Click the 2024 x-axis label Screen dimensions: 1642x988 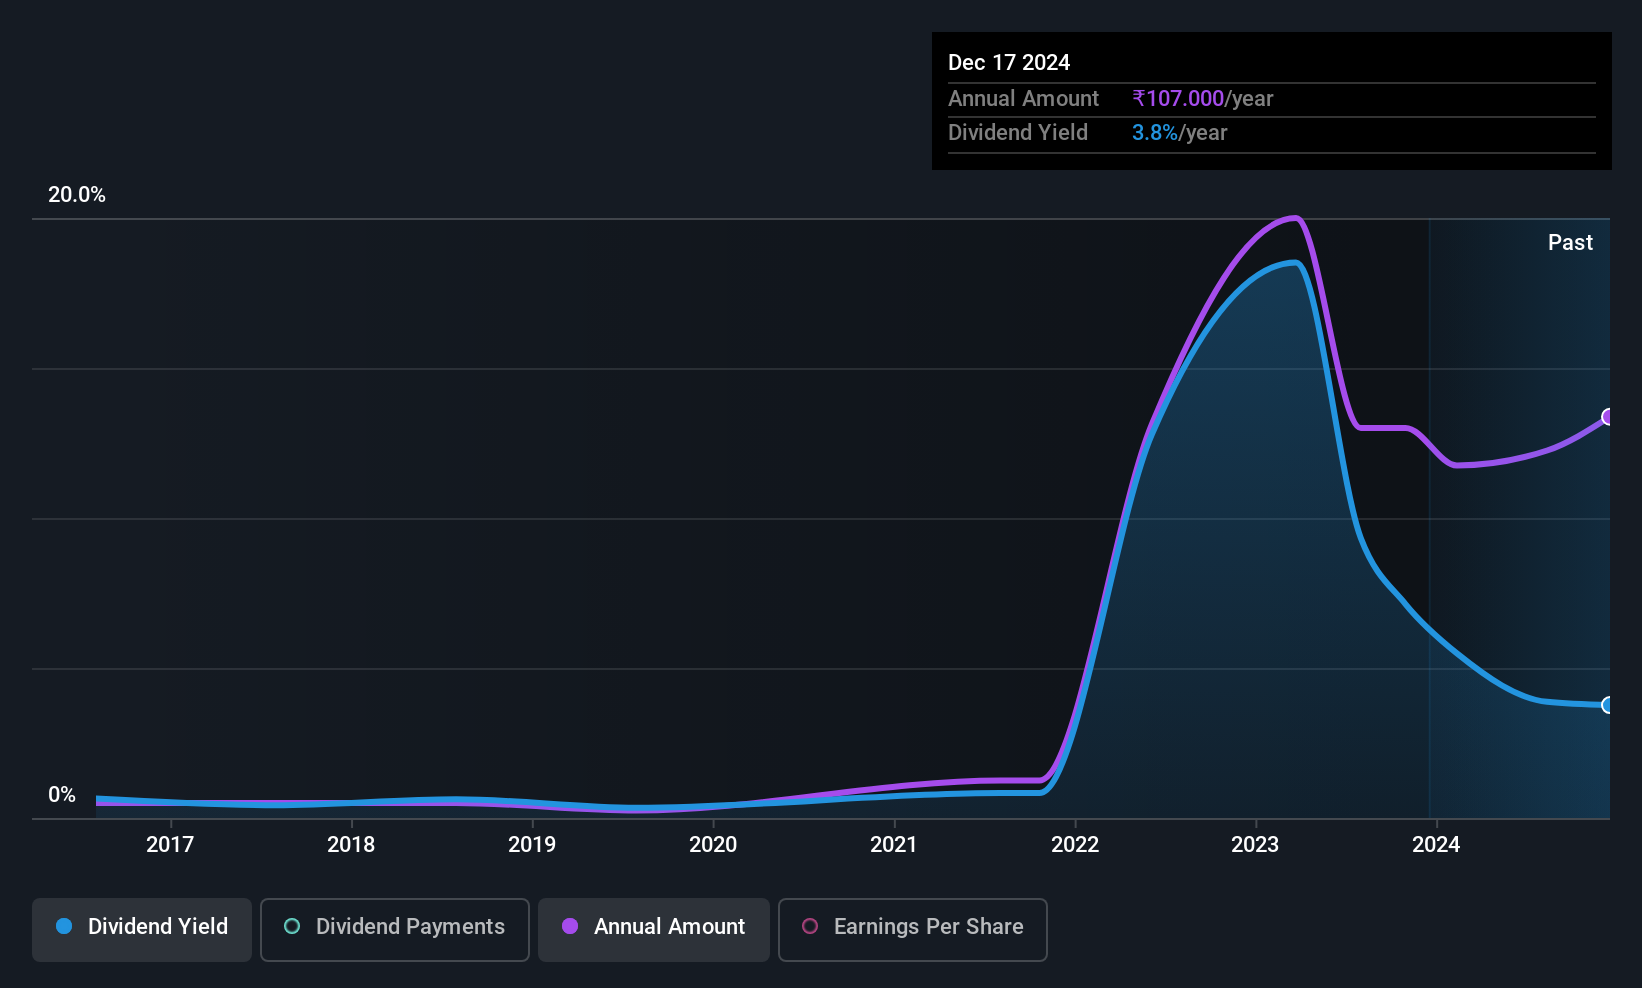[1436, 844]
